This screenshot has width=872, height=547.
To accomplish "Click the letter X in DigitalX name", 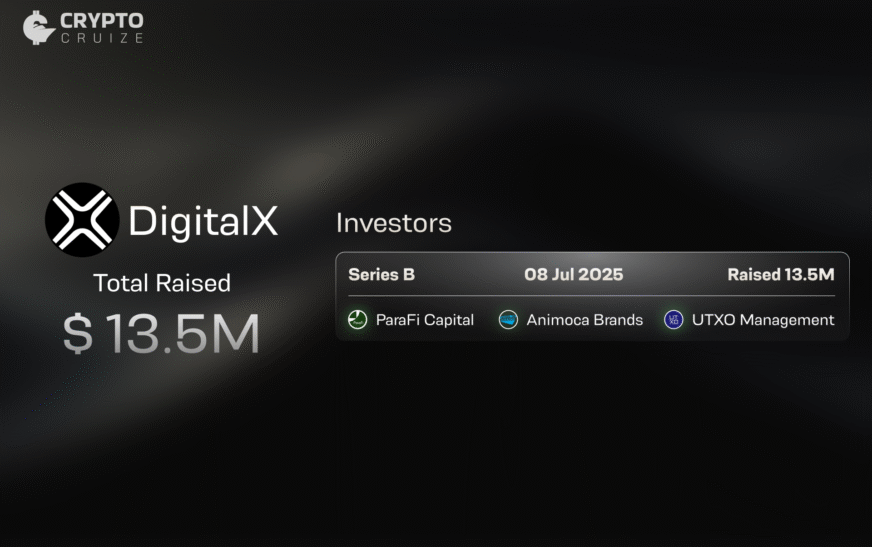I will click(x=263, y=221).
